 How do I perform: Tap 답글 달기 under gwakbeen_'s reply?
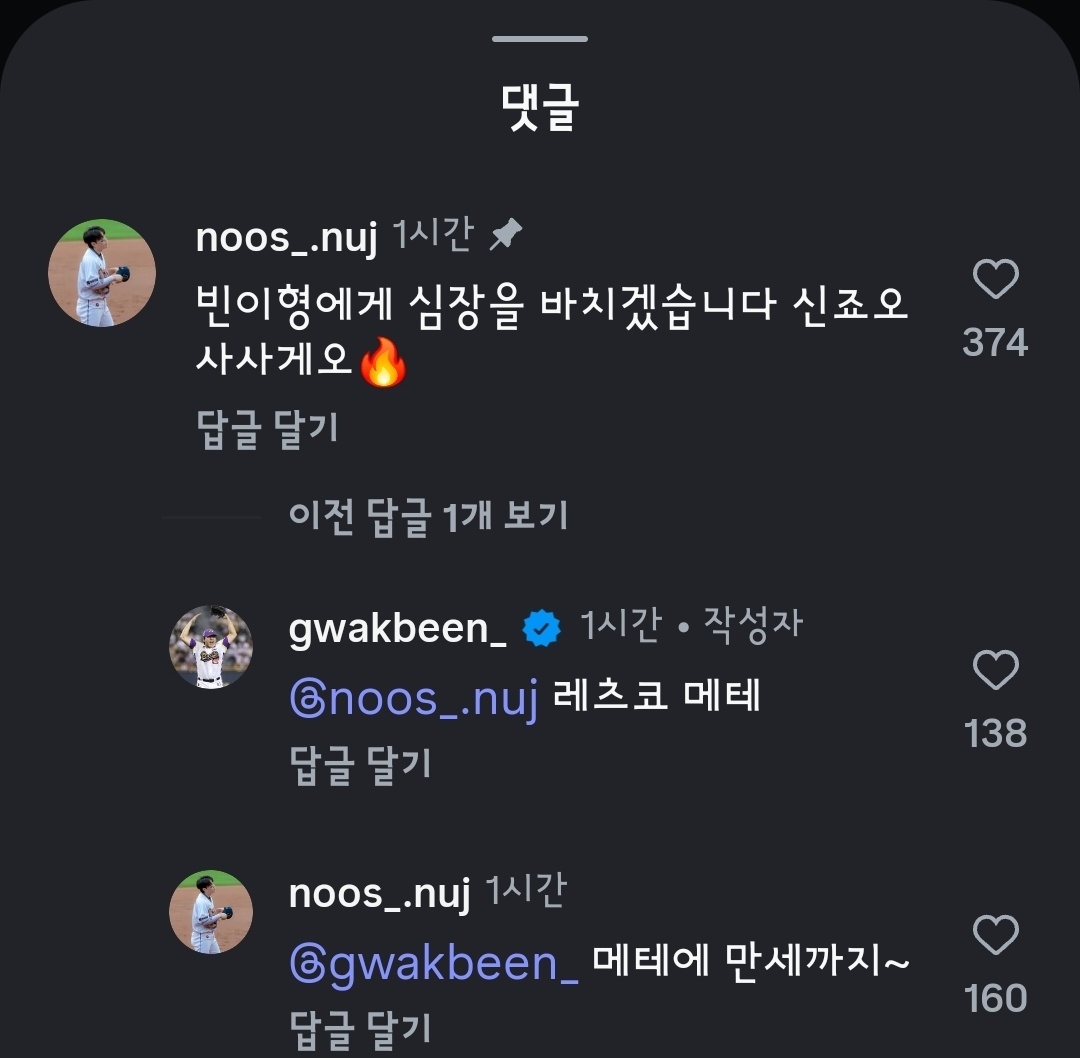(360, 764)
